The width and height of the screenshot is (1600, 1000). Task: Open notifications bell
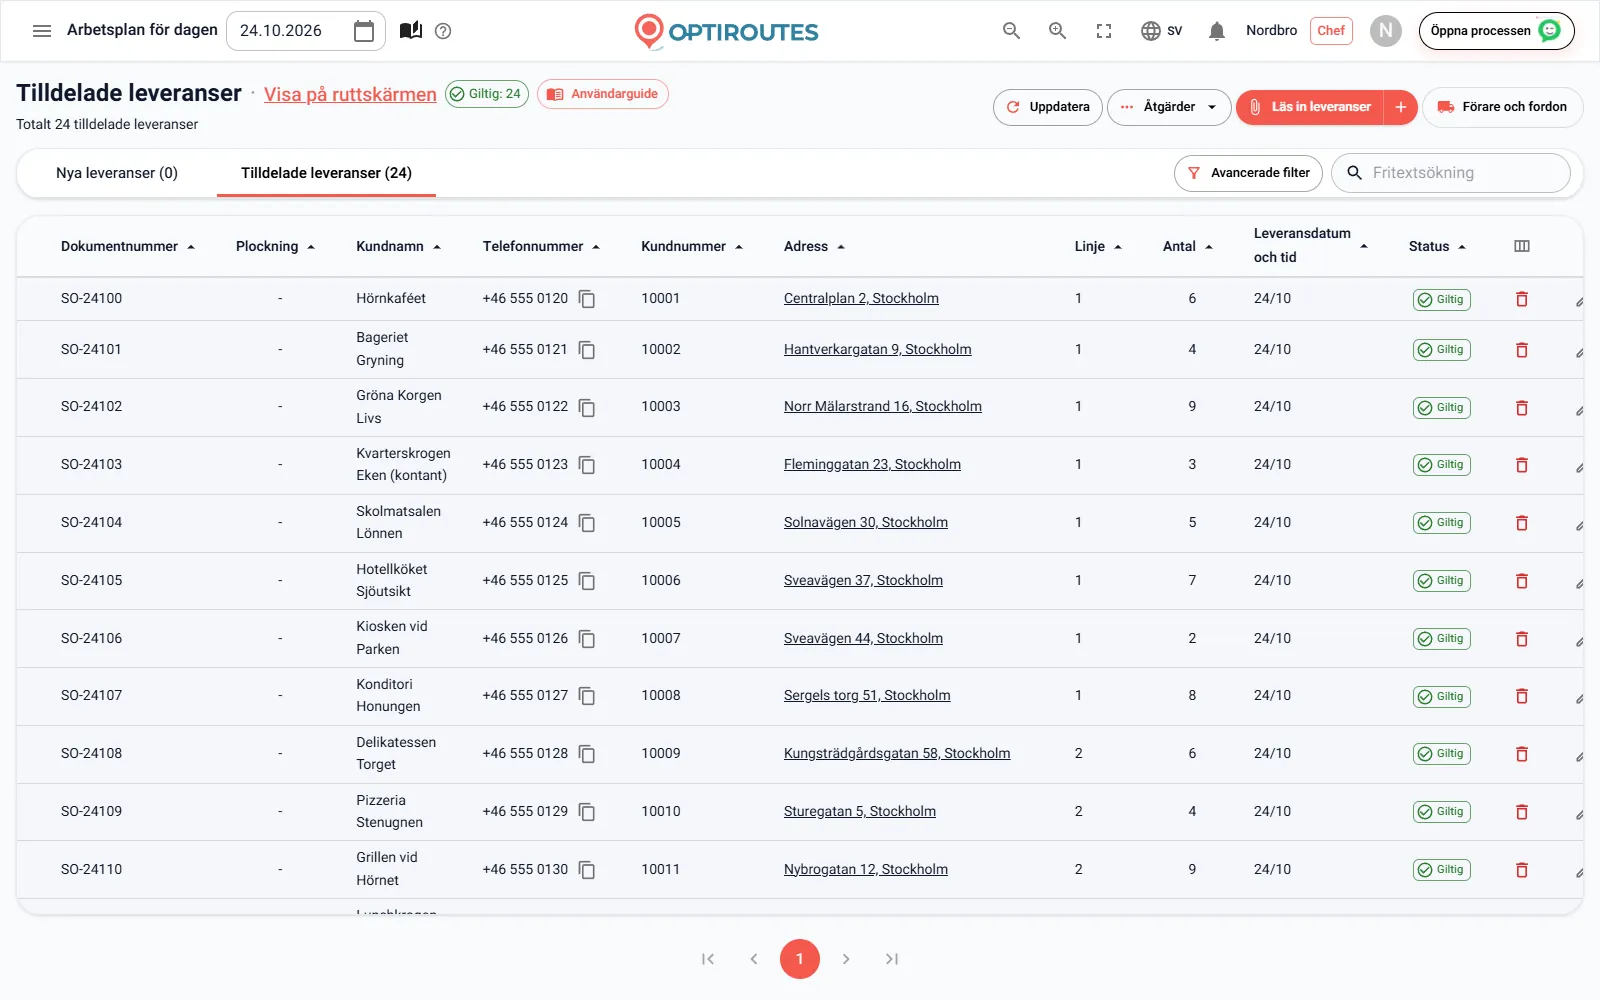tap(1217, 31)
